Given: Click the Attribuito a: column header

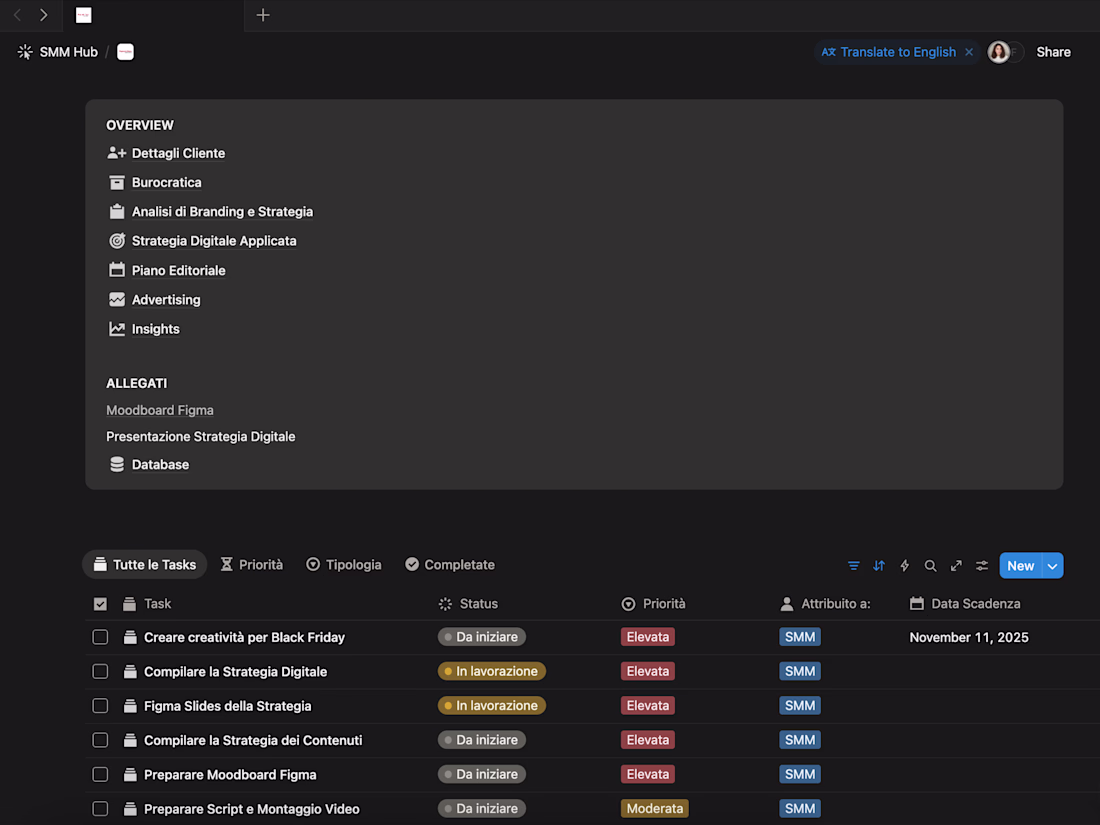Looking at the screenshot, I should coord(825,604).
